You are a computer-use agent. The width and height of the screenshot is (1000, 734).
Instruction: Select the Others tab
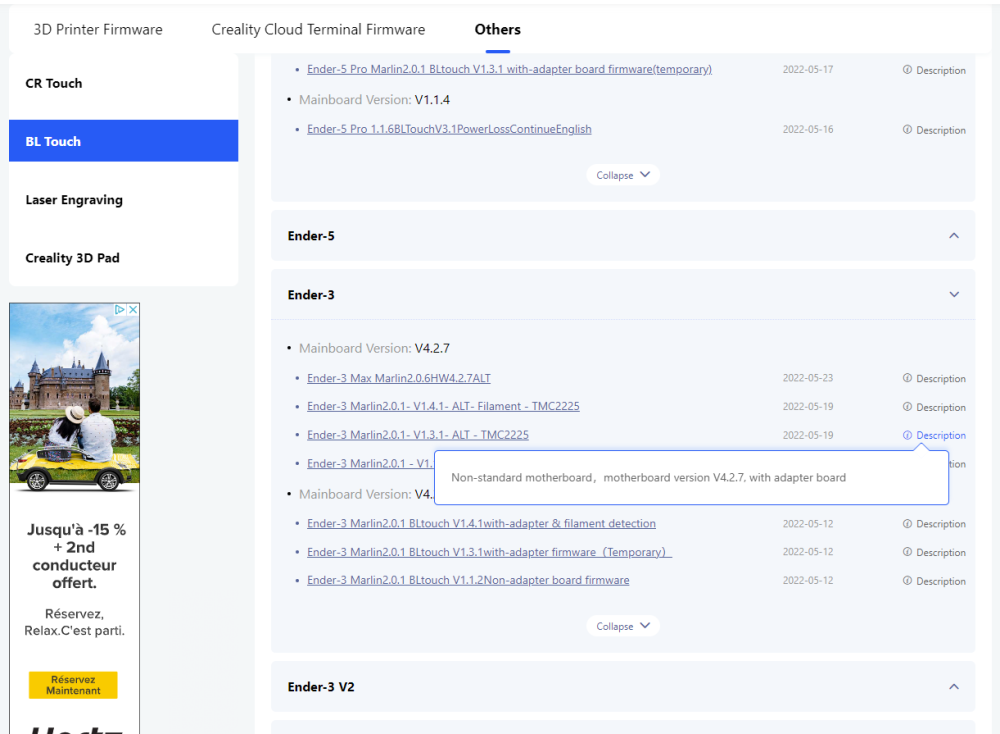tap(497, 29)
